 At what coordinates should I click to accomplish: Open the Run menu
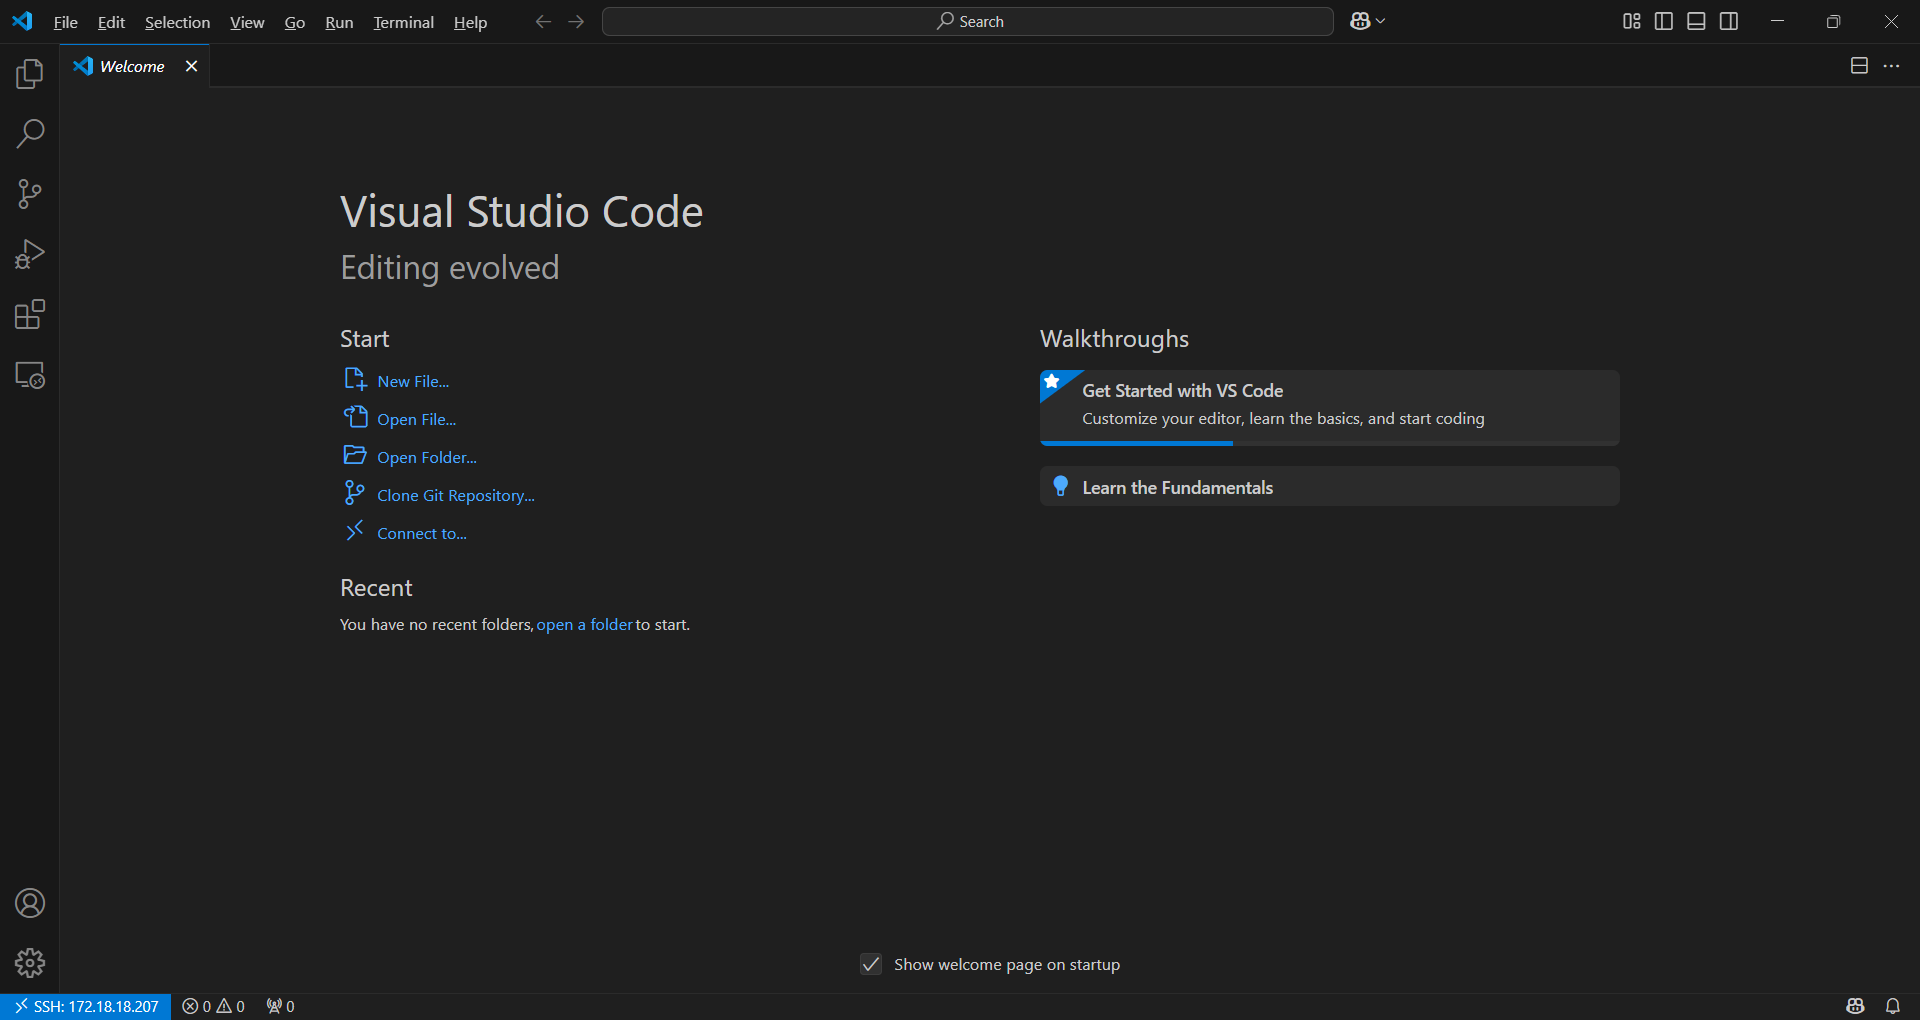coord(339,22)
